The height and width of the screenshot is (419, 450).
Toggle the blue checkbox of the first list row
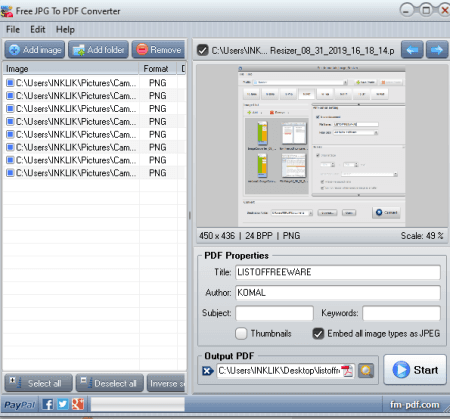click(10, 83)
